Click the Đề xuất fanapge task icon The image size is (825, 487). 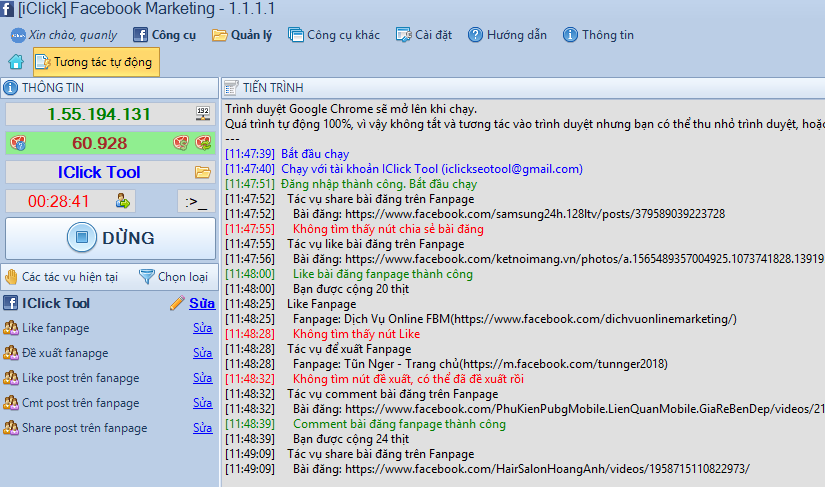click(x=11, y=353)
